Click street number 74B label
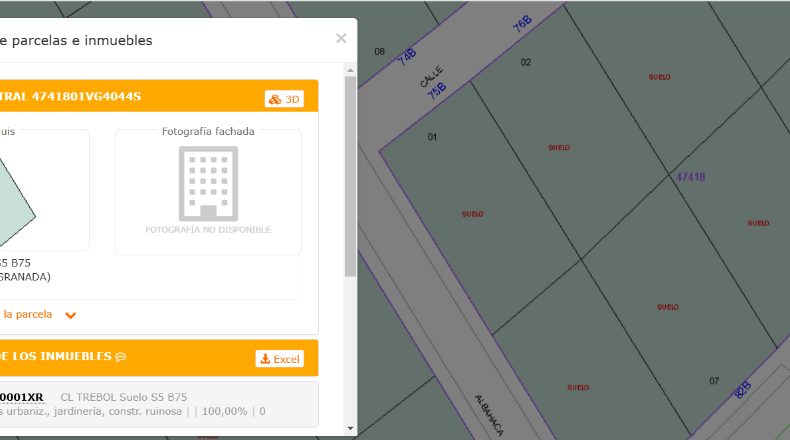The width and height of the screenshot is (790, 440). 407,57
